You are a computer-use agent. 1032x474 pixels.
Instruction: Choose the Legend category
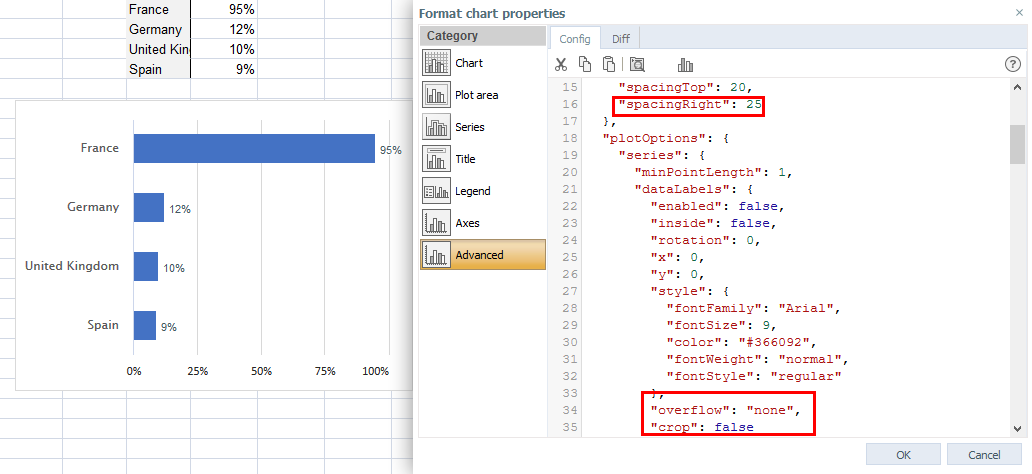[x=483, y=191]
